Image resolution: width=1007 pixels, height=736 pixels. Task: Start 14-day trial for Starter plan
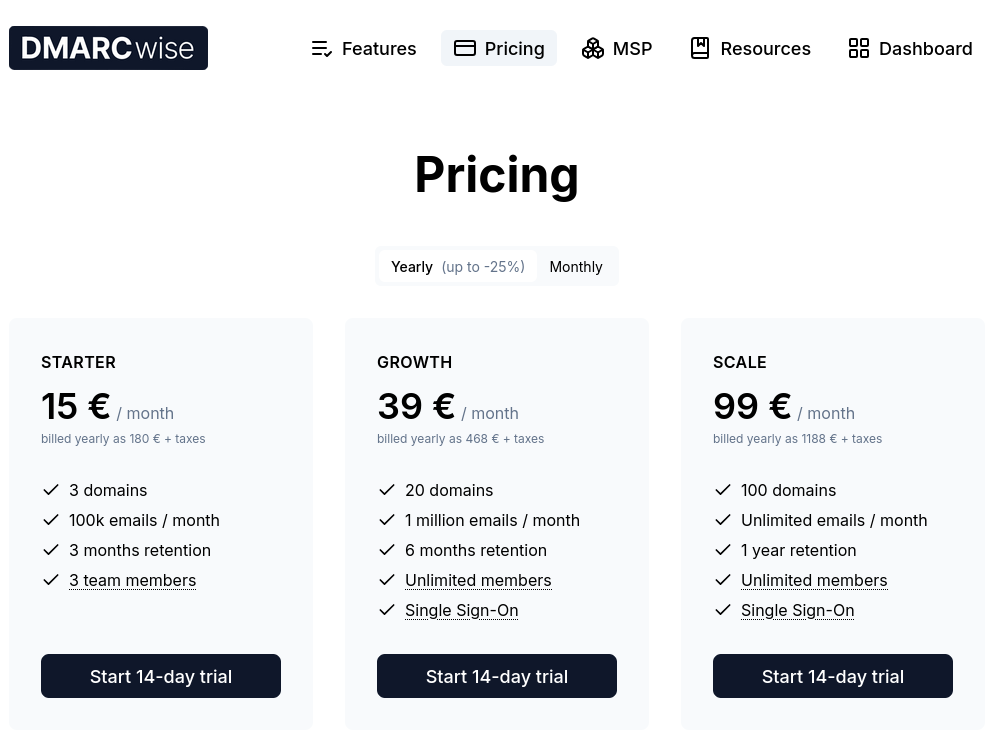161,676
